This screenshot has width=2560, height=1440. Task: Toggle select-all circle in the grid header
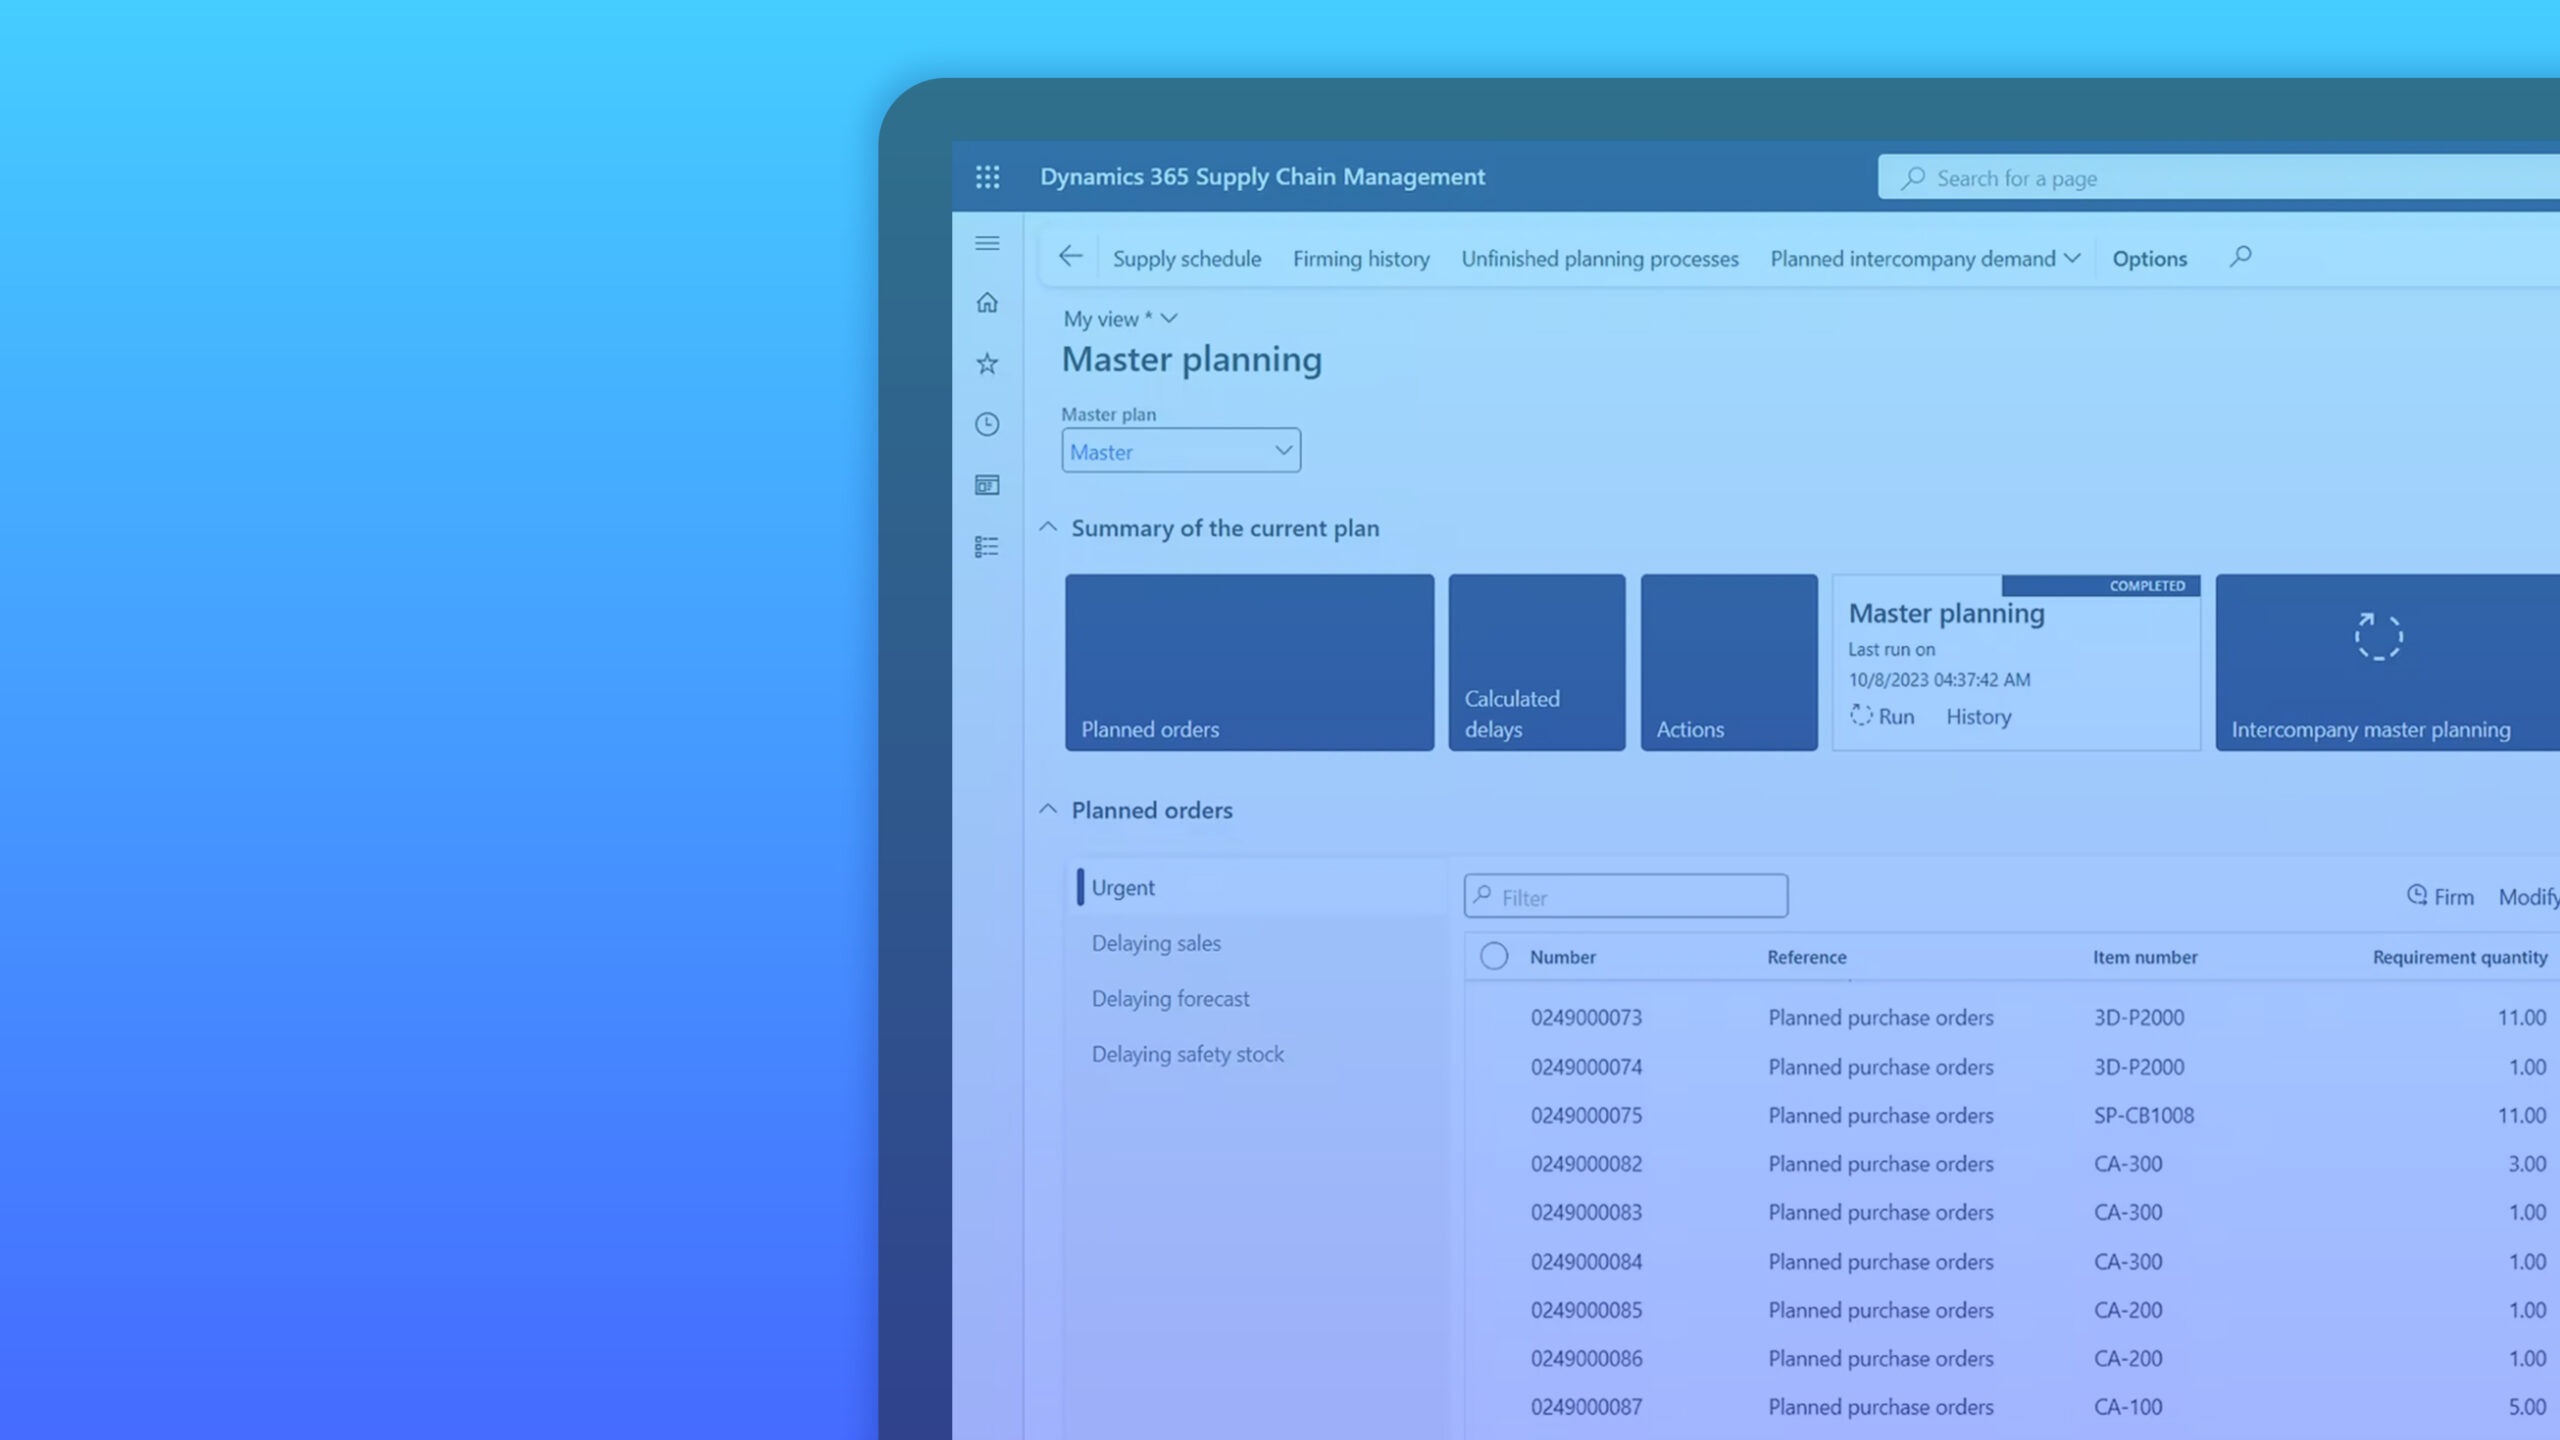click(x=1493, y=956)
